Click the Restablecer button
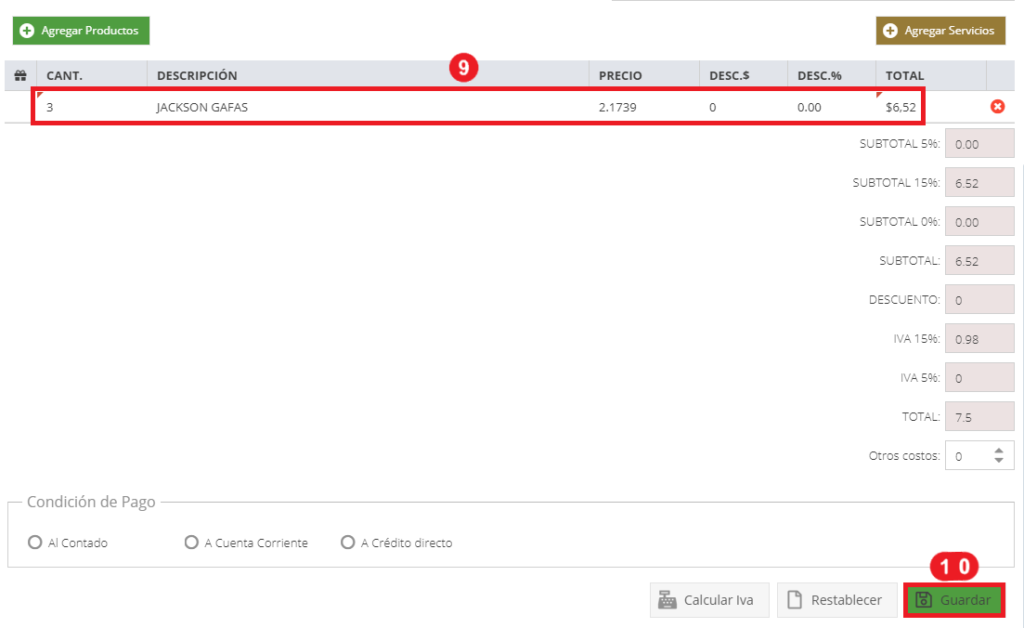The height and width of the screenshot is (628, 1024). click(x=837, y=600)
